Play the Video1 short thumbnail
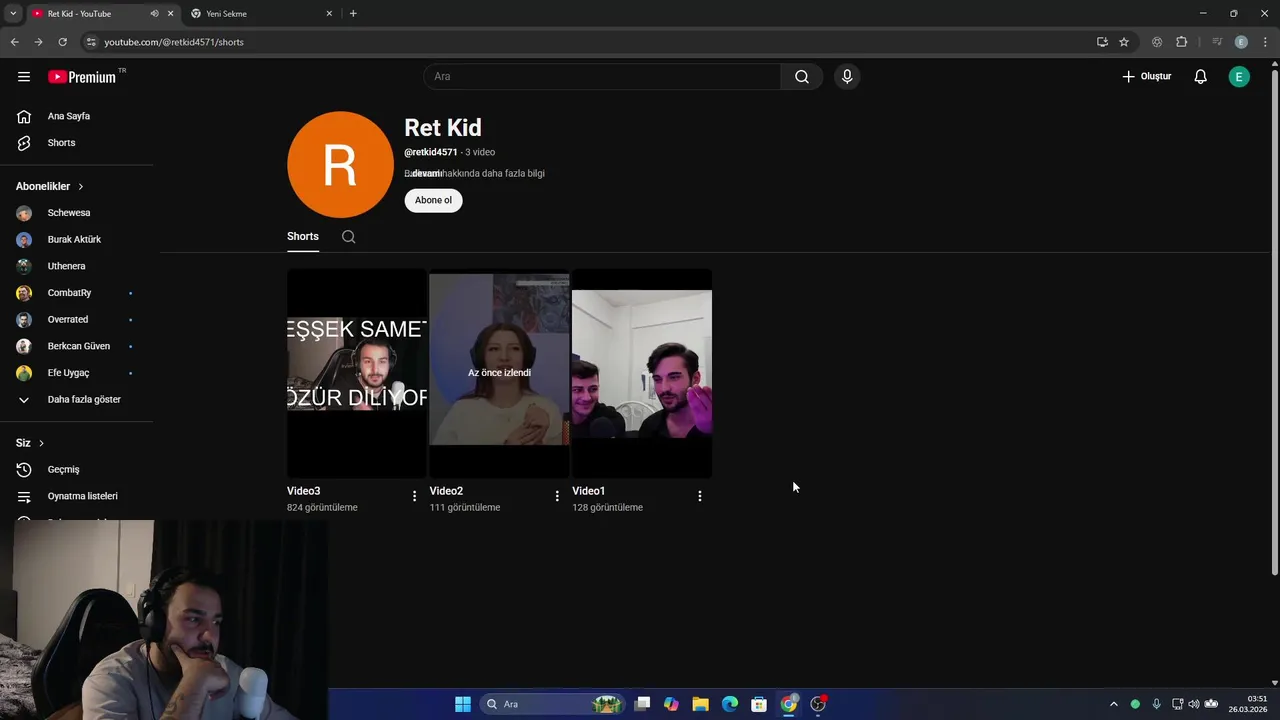Viewport: 1280px width, 720px height. [x=642, y=373]
